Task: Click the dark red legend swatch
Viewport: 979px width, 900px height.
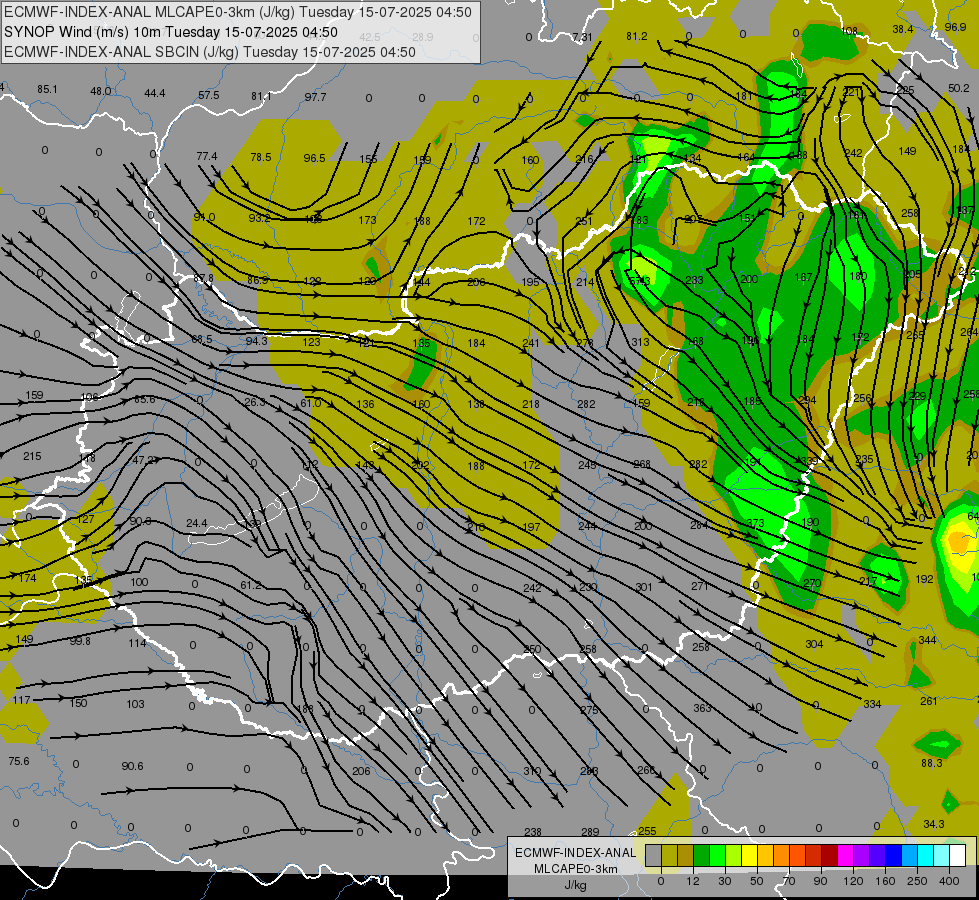Action: pyautogui.click(x=830, y=855)
